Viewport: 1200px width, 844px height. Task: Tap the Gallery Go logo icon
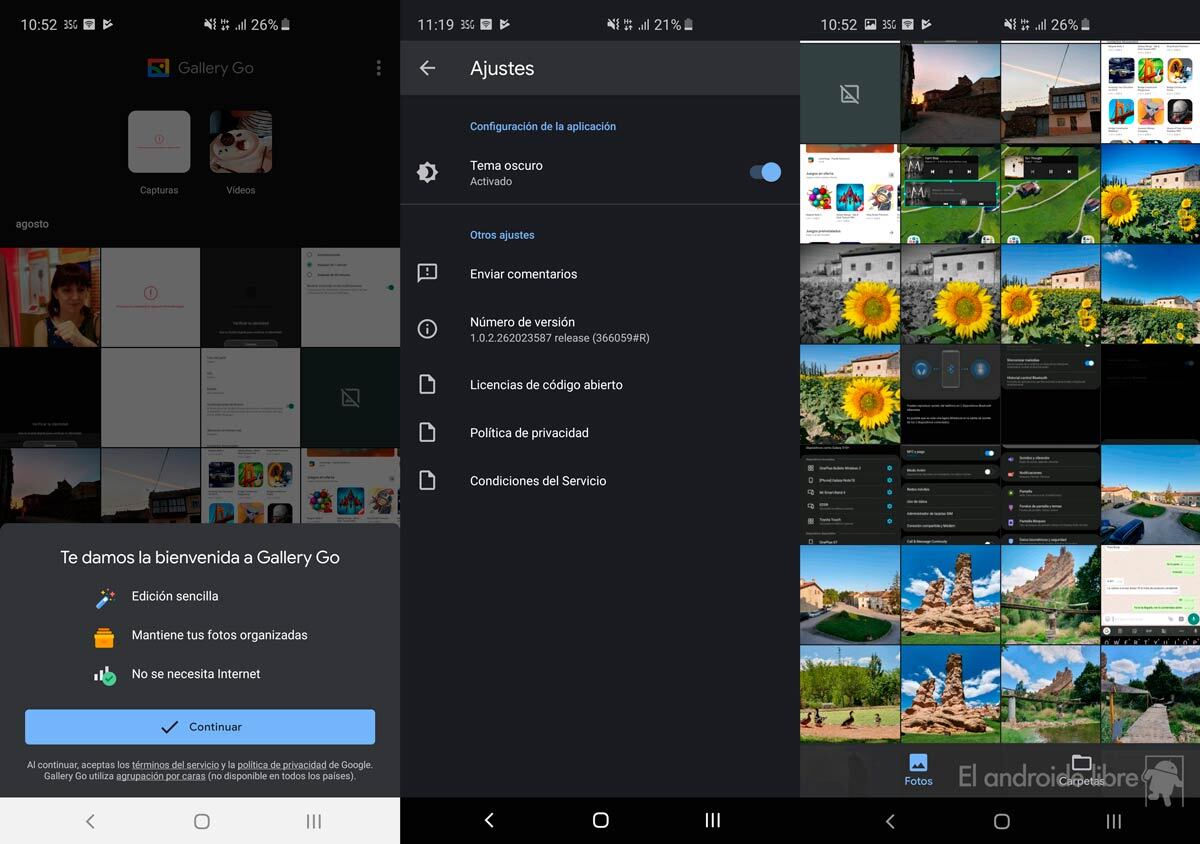pos(158,68)
